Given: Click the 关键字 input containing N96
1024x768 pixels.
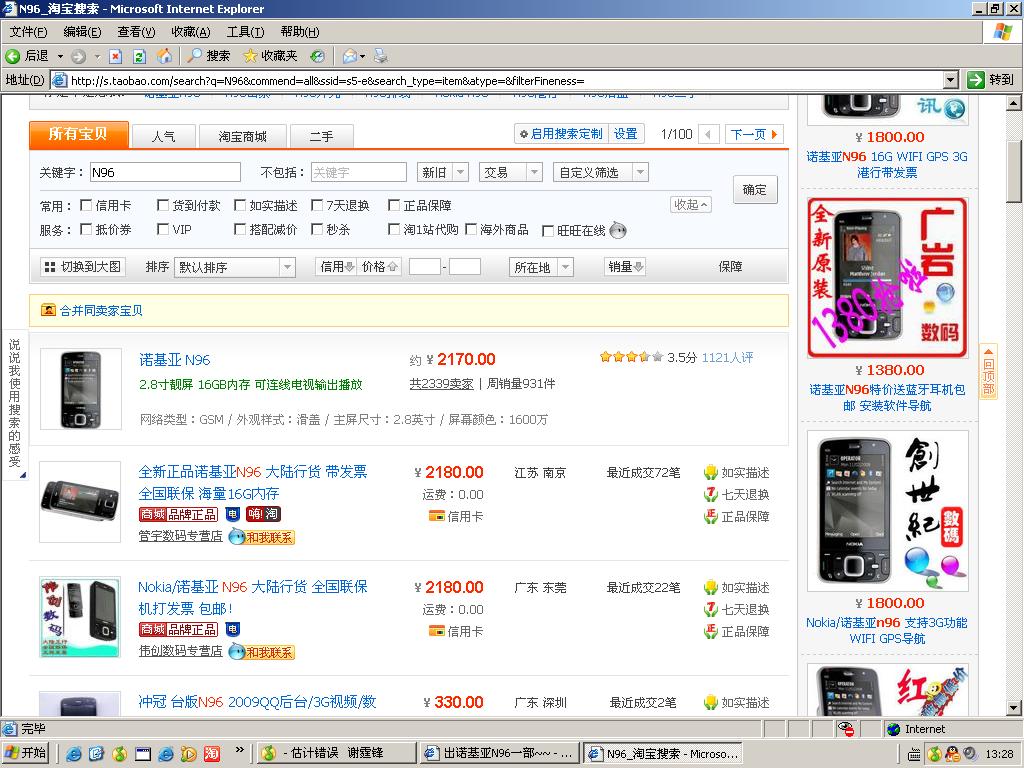Looking at the screenshot, I should coord(165,172).
